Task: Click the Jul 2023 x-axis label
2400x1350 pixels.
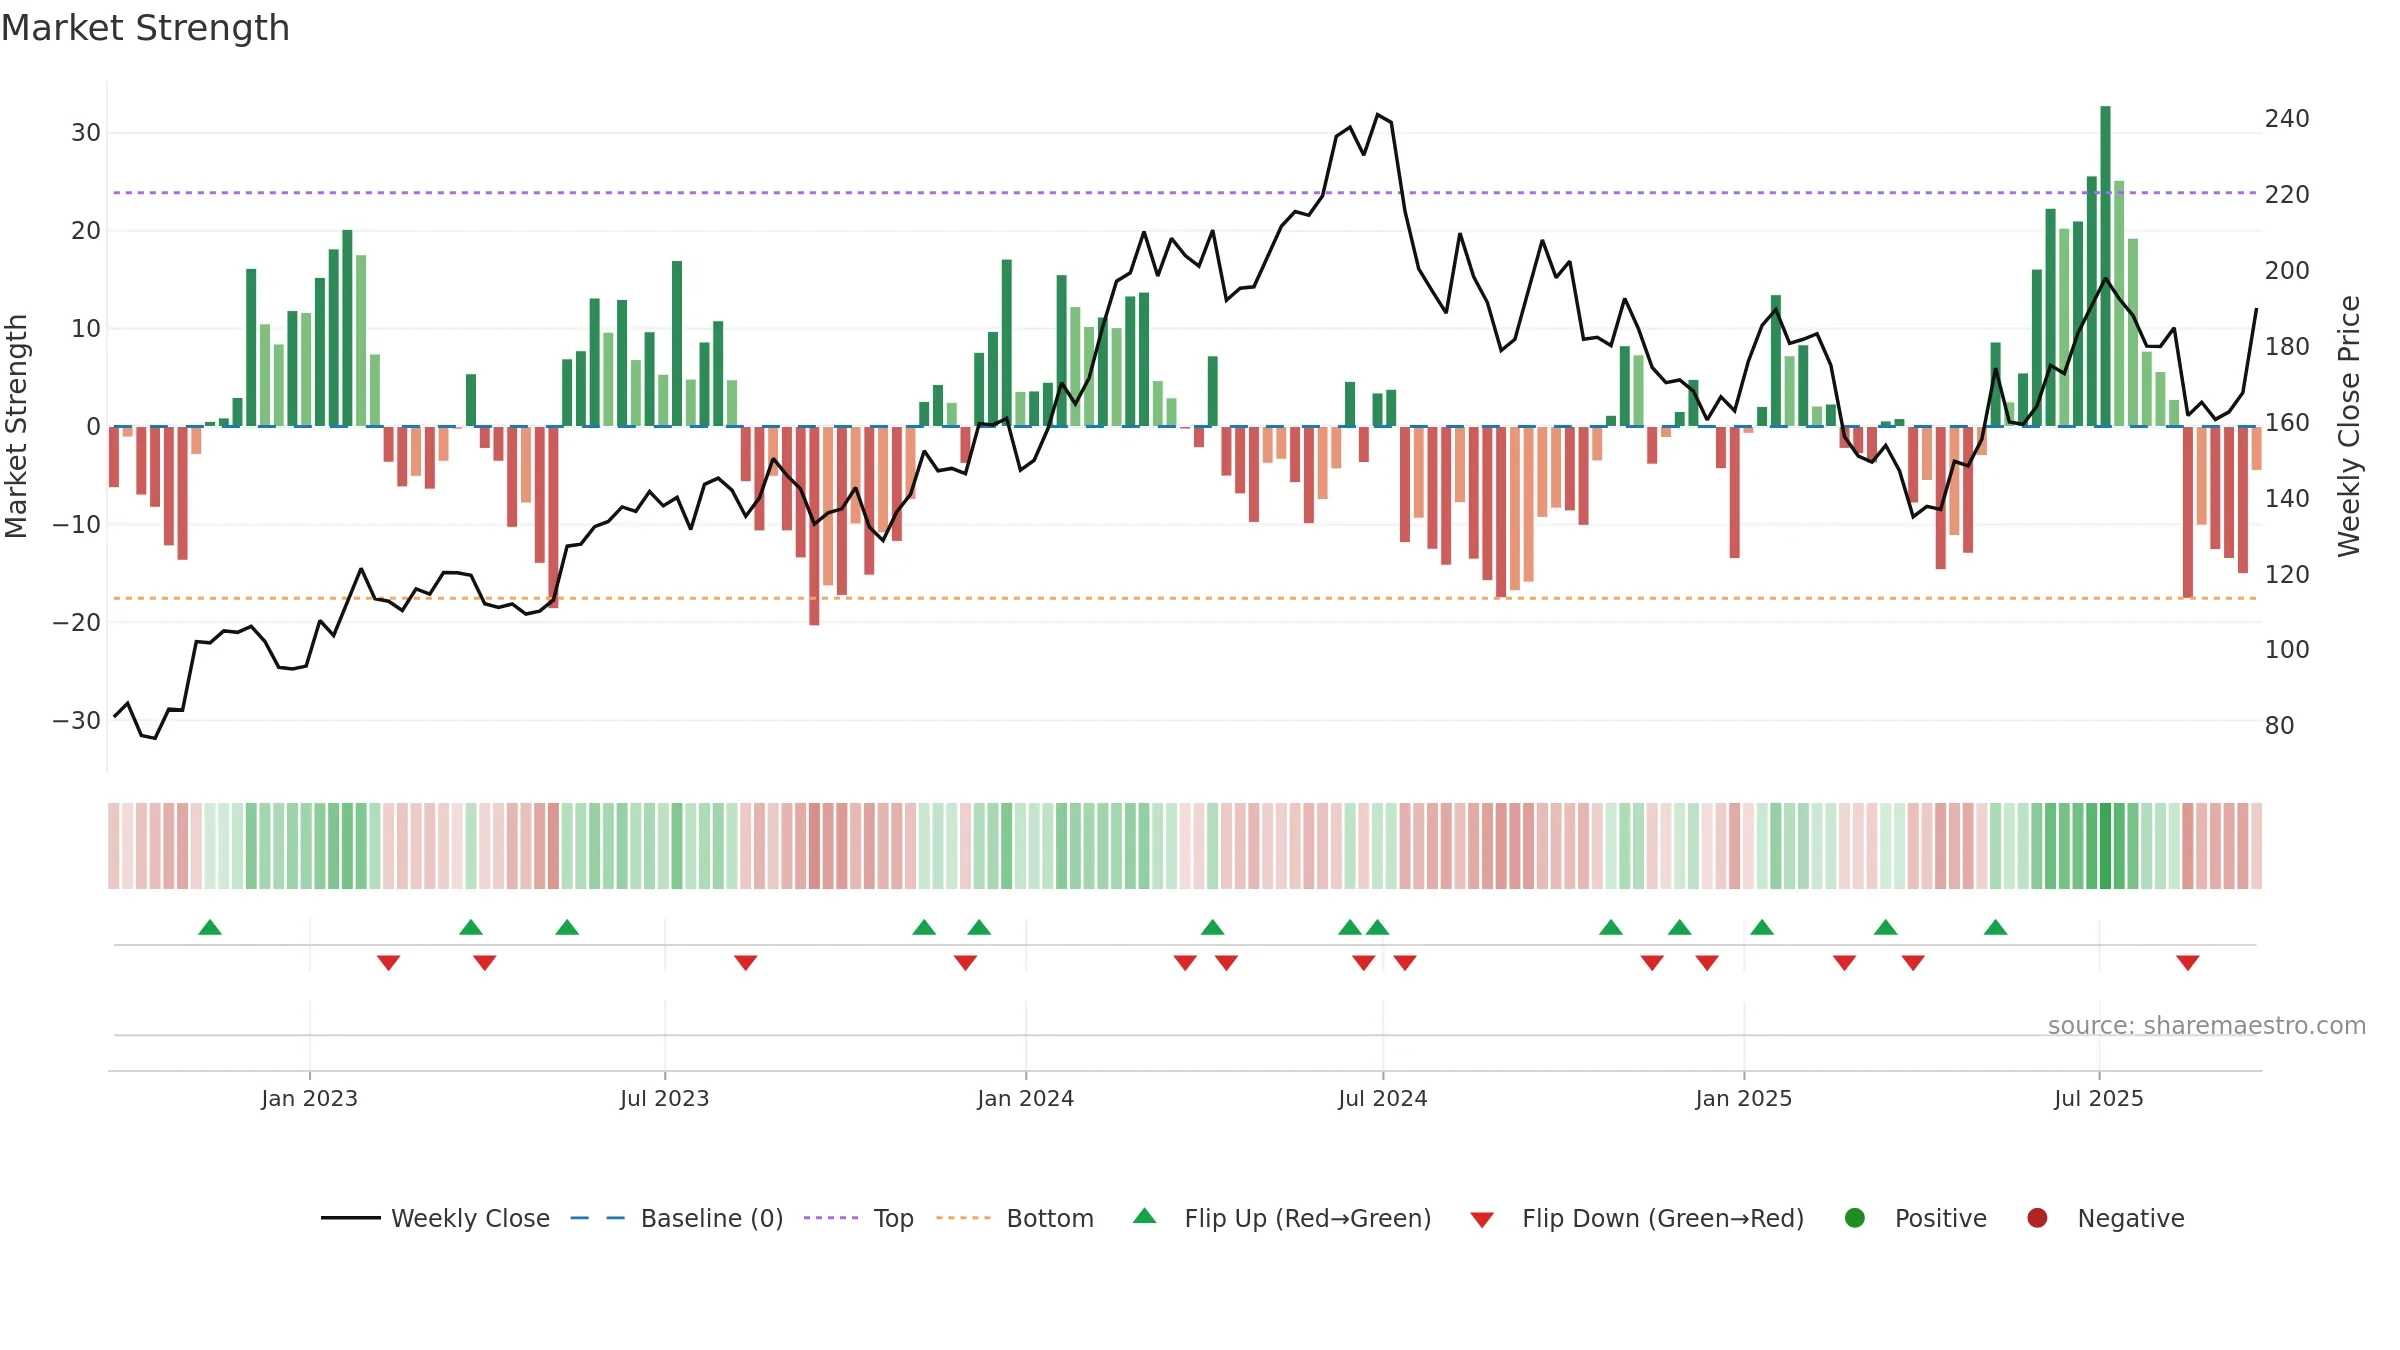Action: point(665,1098)
